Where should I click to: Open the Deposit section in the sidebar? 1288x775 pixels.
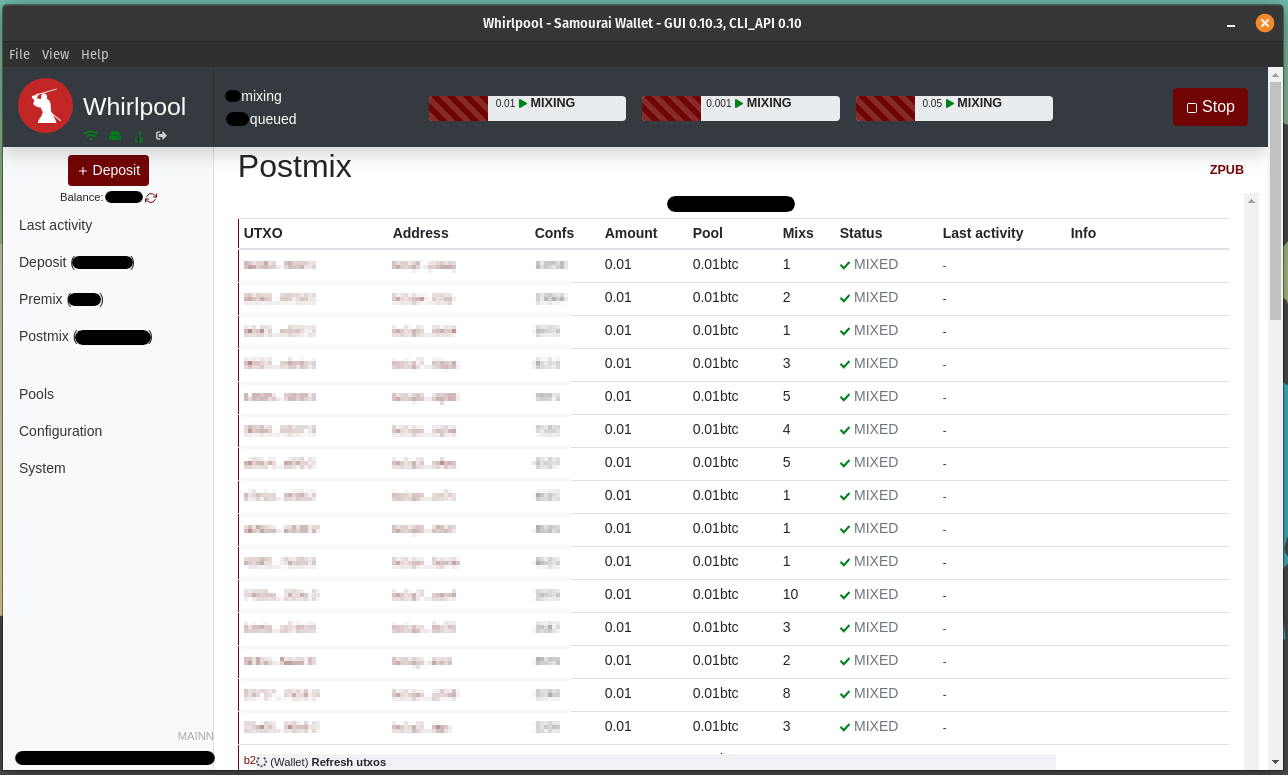[76, 262]
